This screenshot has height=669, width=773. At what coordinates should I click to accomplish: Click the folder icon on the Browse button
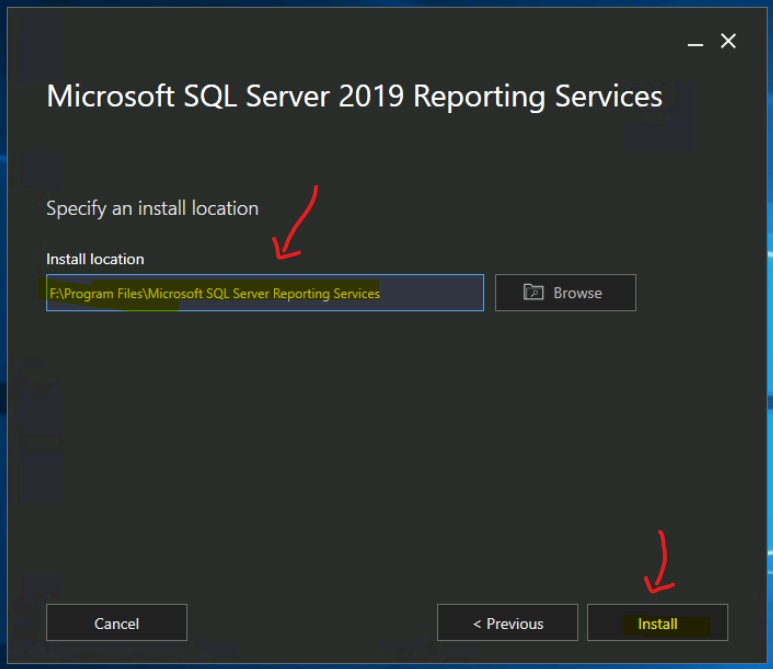pos(533,292)
